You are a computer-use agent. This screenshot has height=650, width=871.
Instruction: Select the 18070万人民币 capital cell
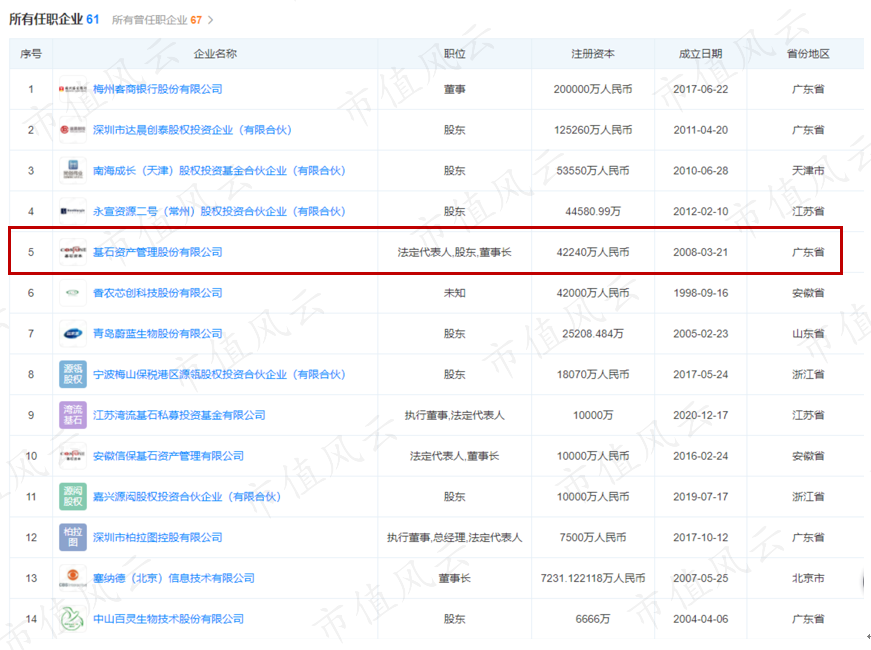(x=593, y=374)
